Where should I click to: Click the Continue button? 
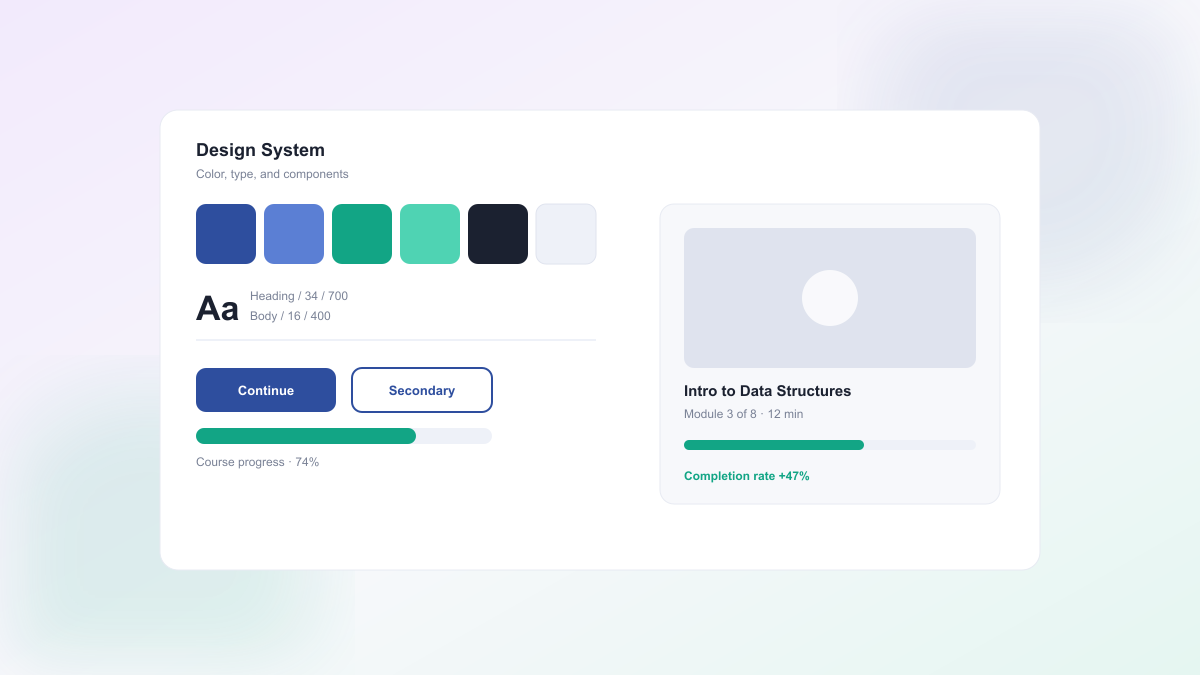[266, 390]
